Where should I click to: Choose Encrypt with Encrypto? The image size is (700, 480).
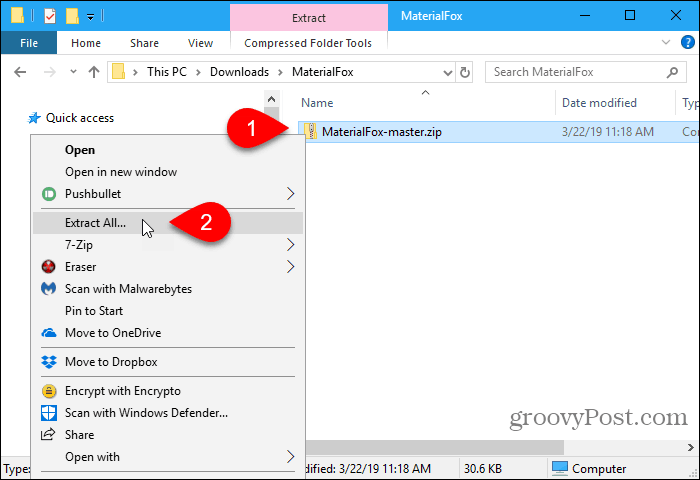123,391
